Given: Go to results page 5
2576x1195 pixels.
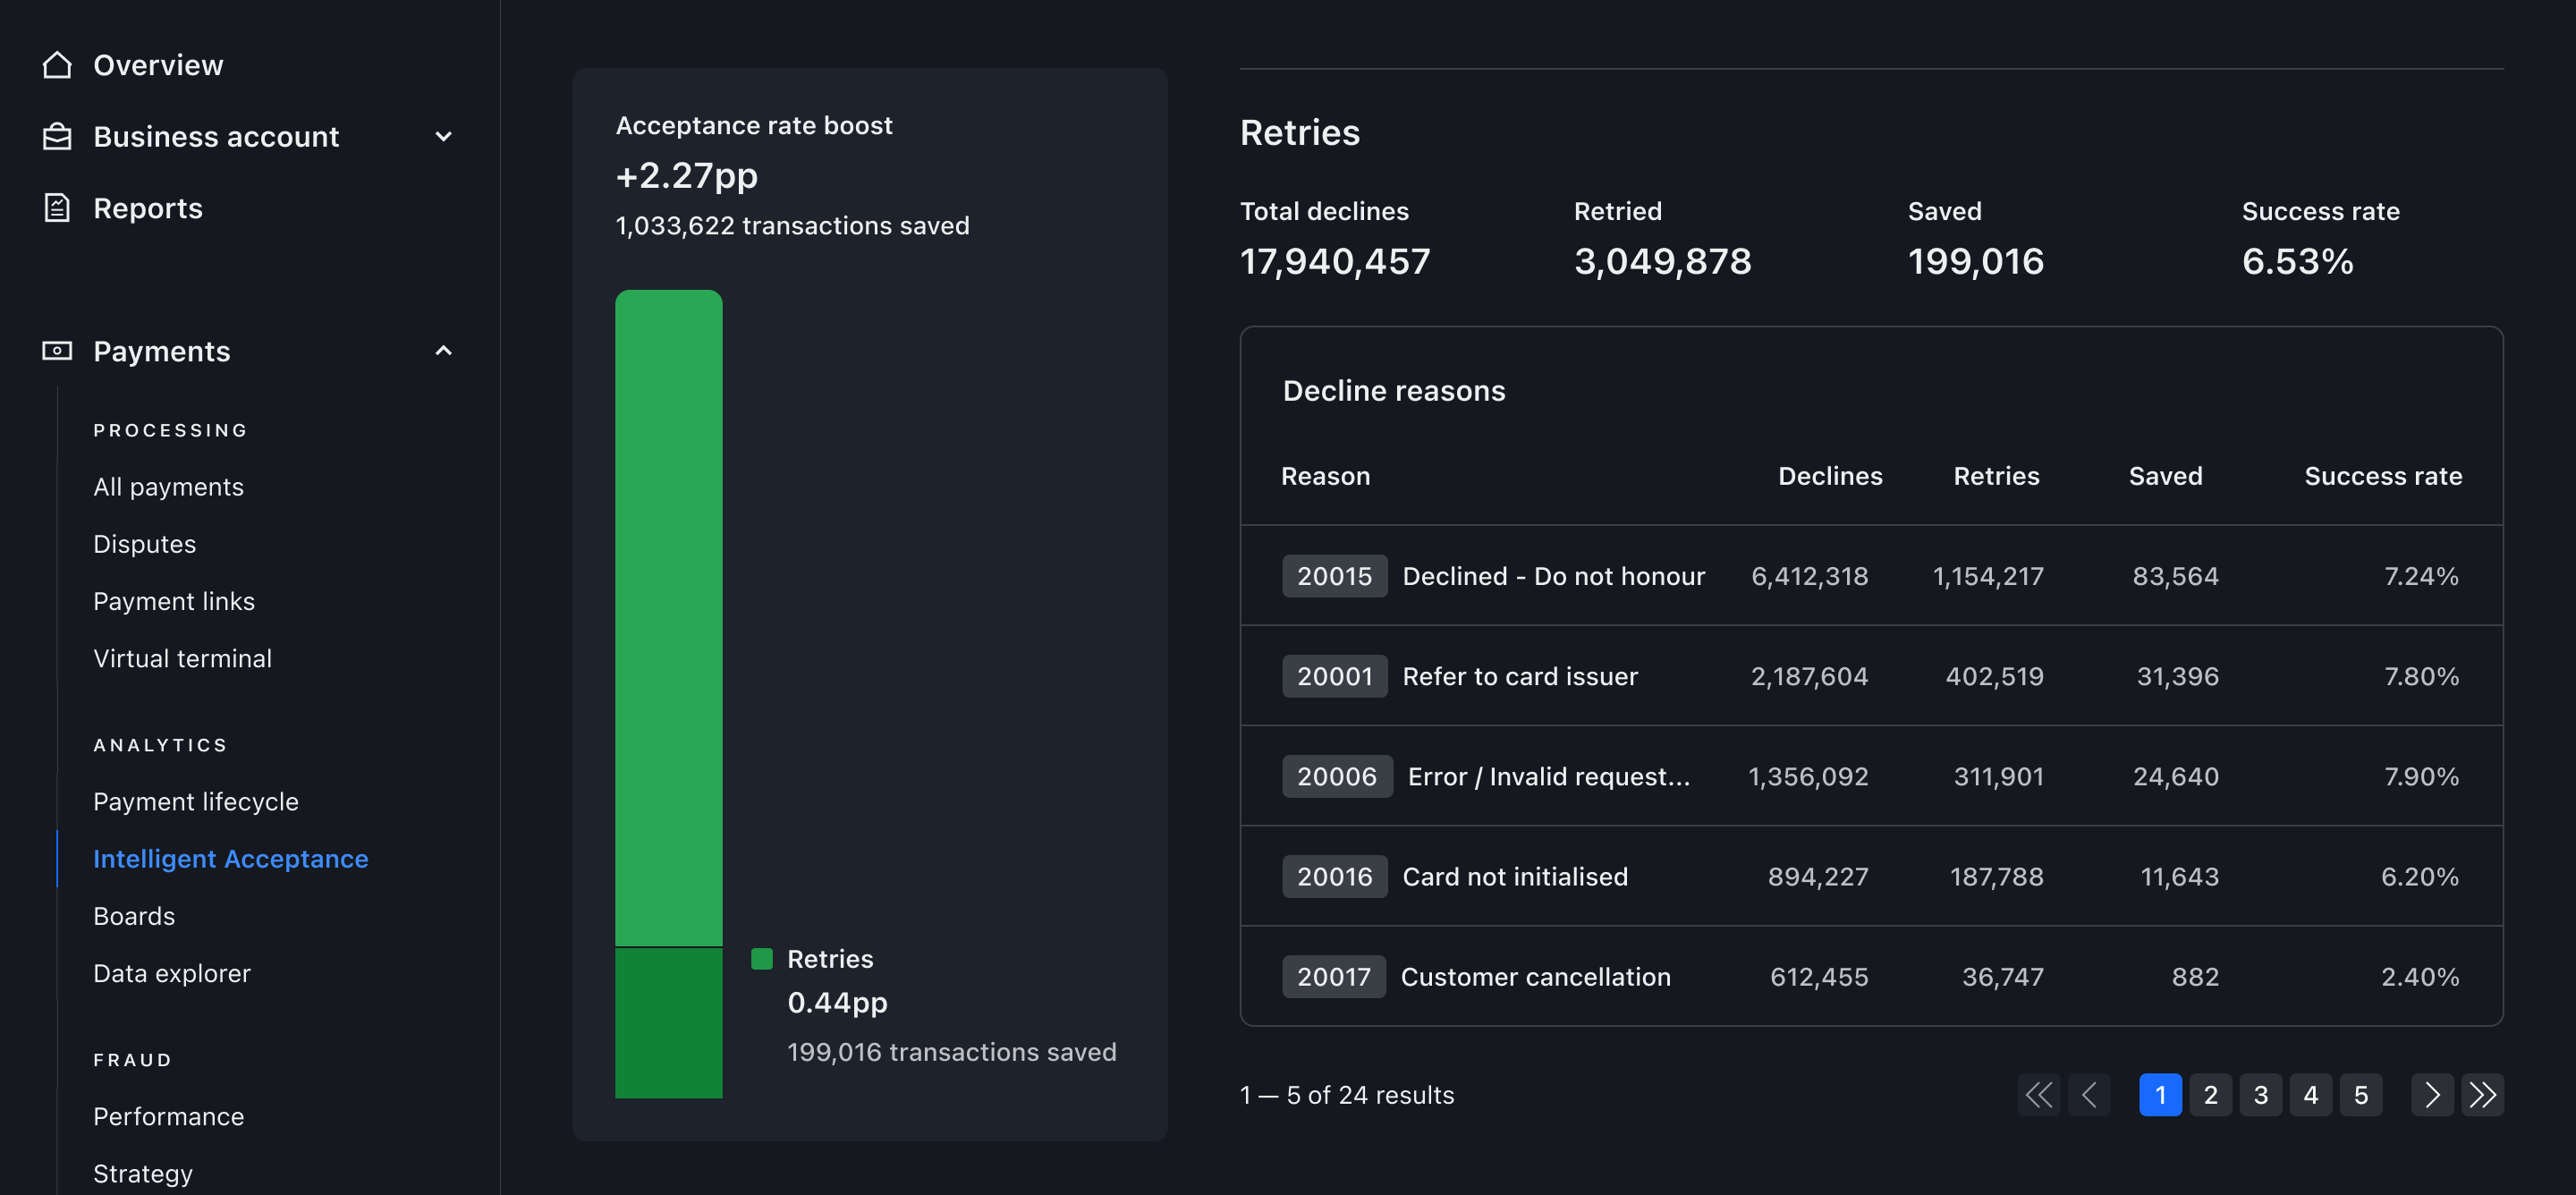Looking at the screenshot, I should [2360, 1094].
